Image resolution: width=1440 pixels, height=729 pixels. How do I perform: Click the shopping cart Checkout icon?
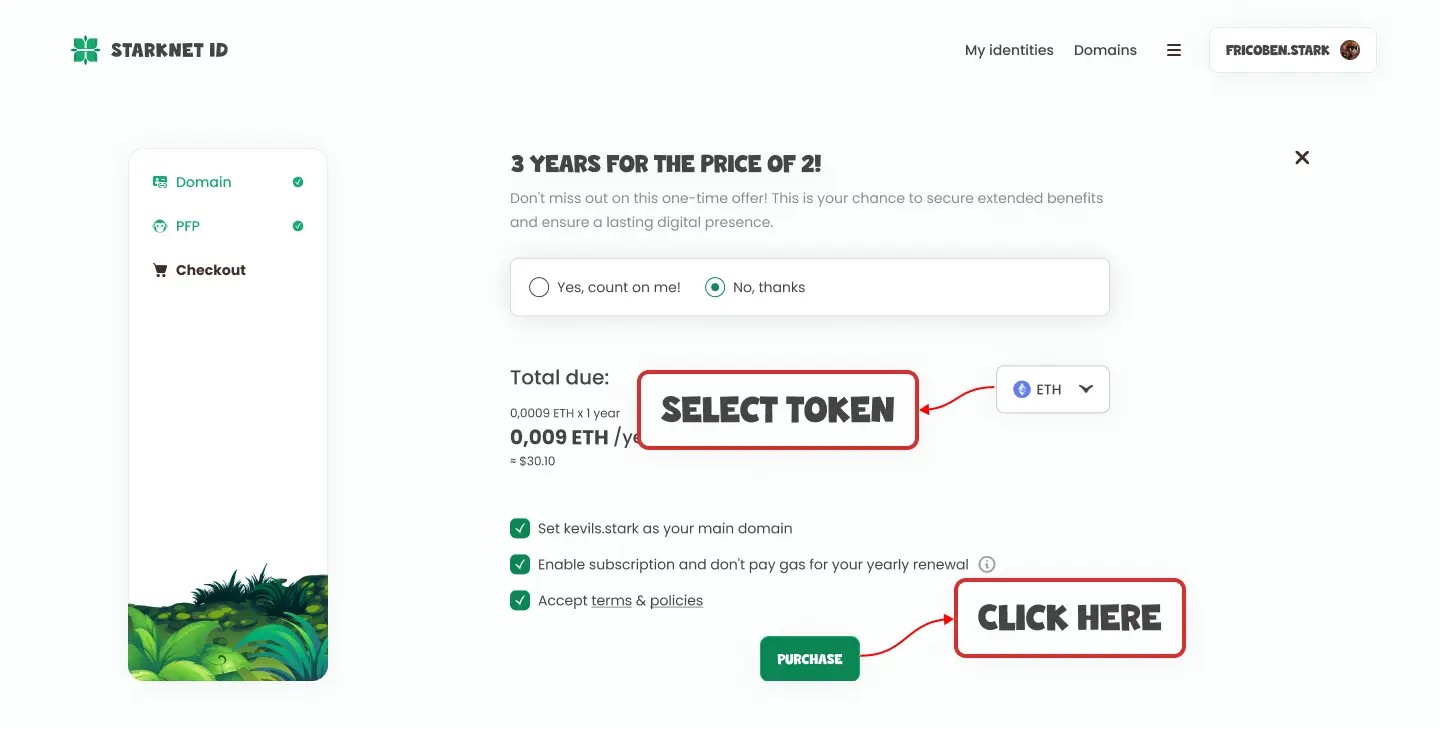[160, 270]
